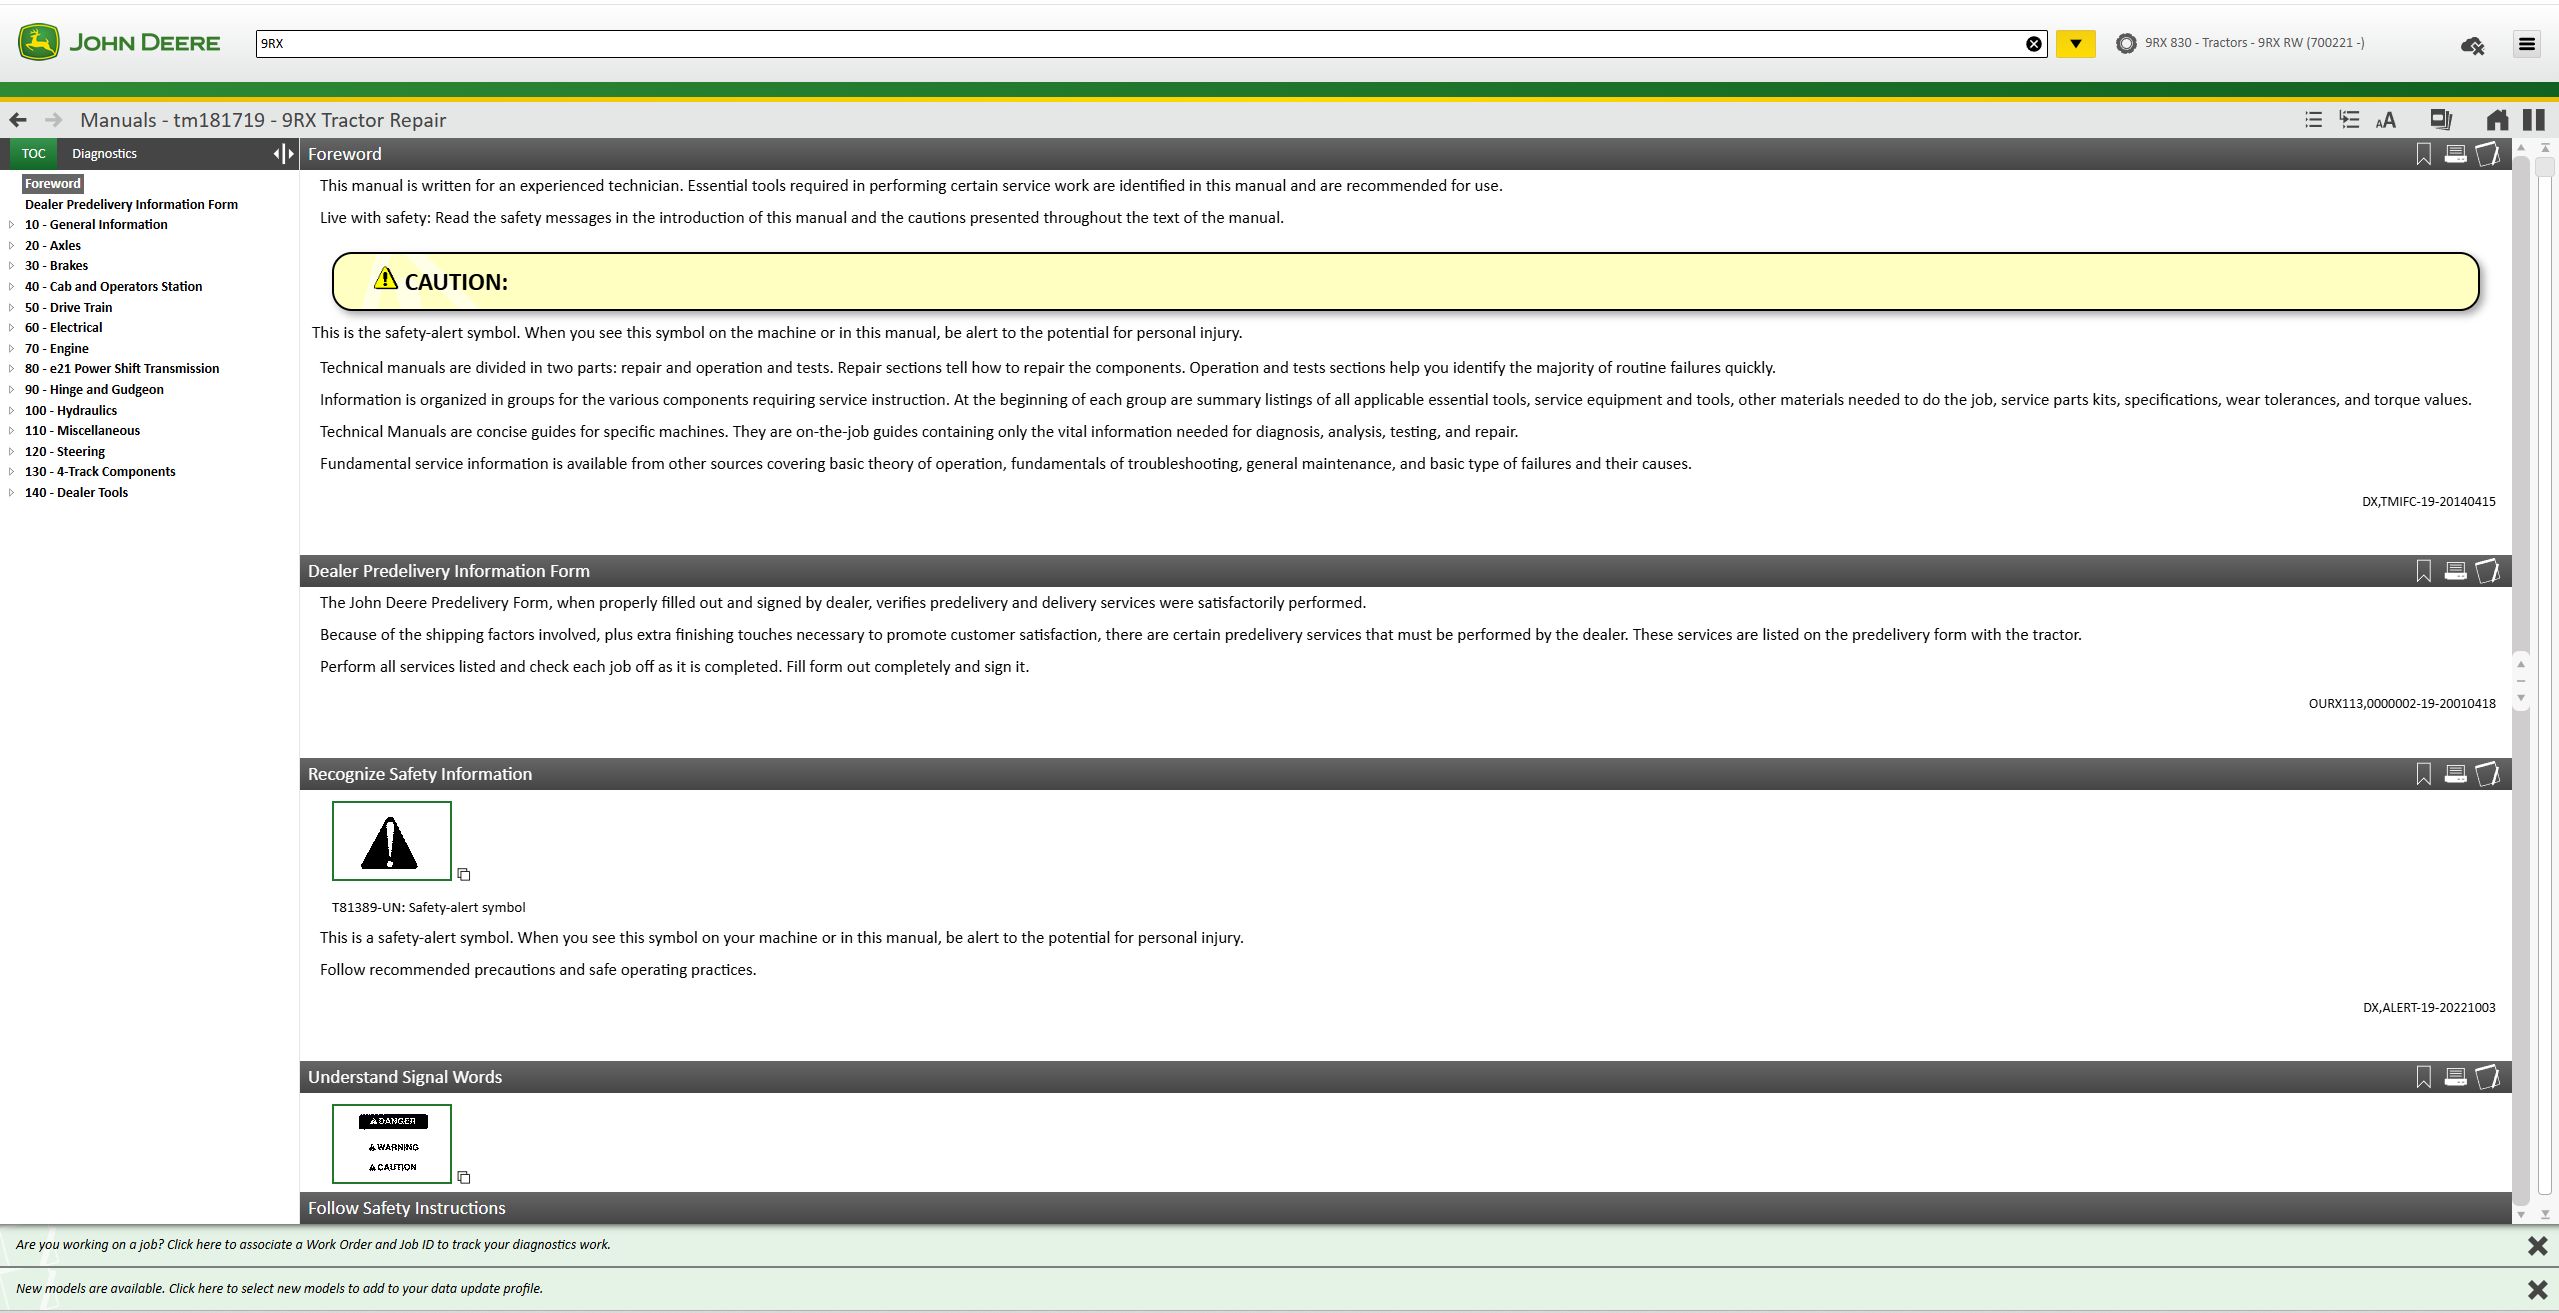Switch to the Diagnostics tab
Screen dimensions: 2559x1313
[x=104, y=153]
